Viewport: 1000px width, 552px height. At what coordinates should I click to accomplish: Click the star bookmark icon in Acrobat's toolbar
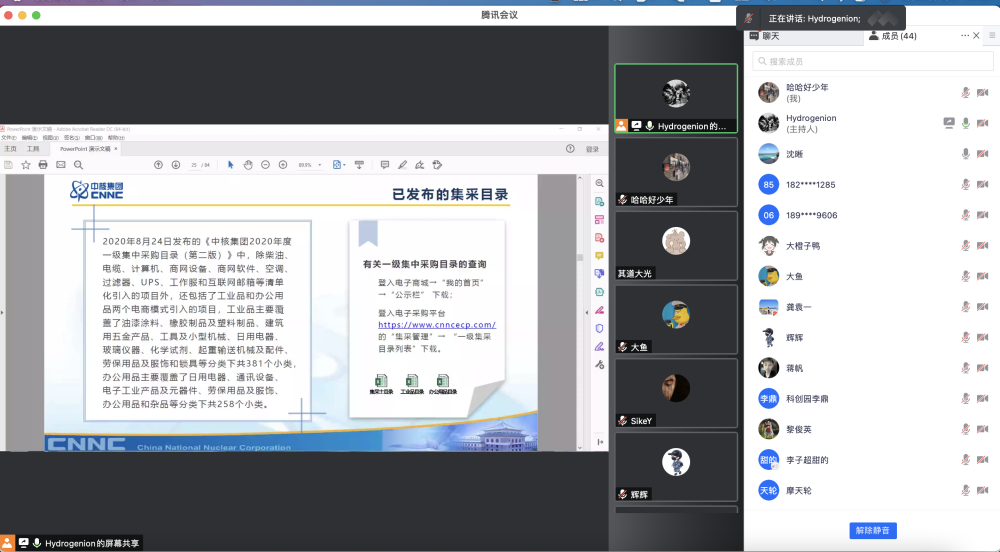[x=26, y=165]
